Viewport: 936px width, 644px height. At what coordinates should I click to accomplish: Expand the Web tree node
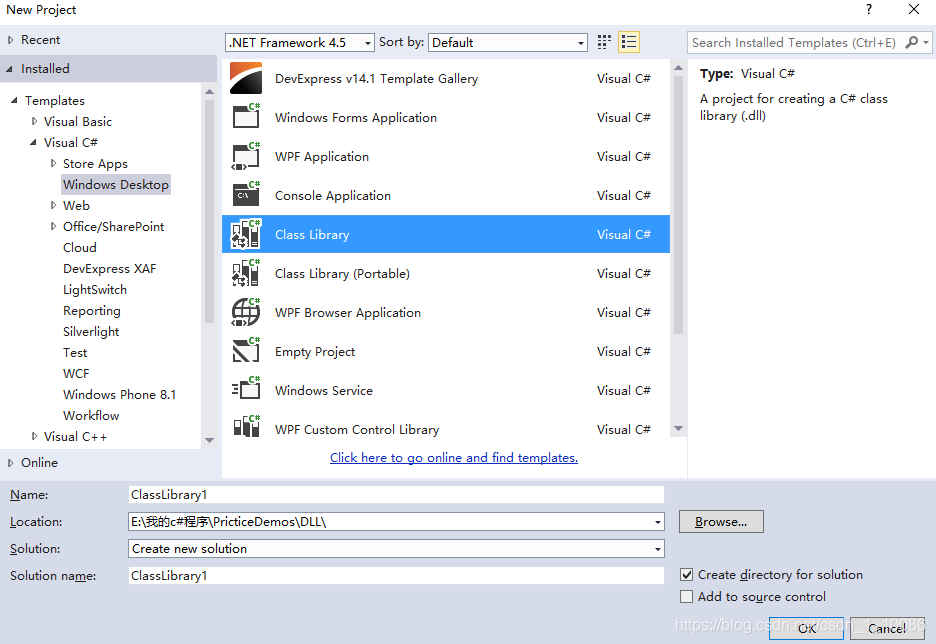[x=53, y=205]
